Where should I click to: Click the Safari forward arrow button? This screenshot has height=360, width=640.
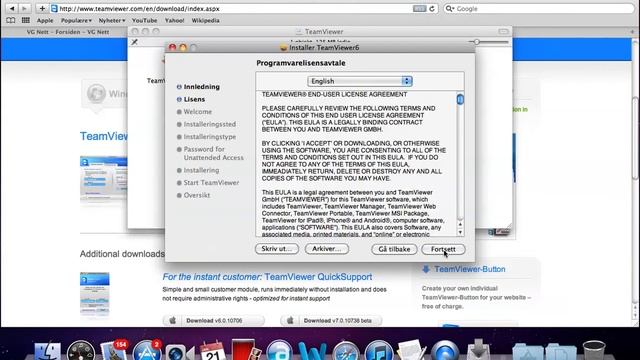tap(24, 8)
